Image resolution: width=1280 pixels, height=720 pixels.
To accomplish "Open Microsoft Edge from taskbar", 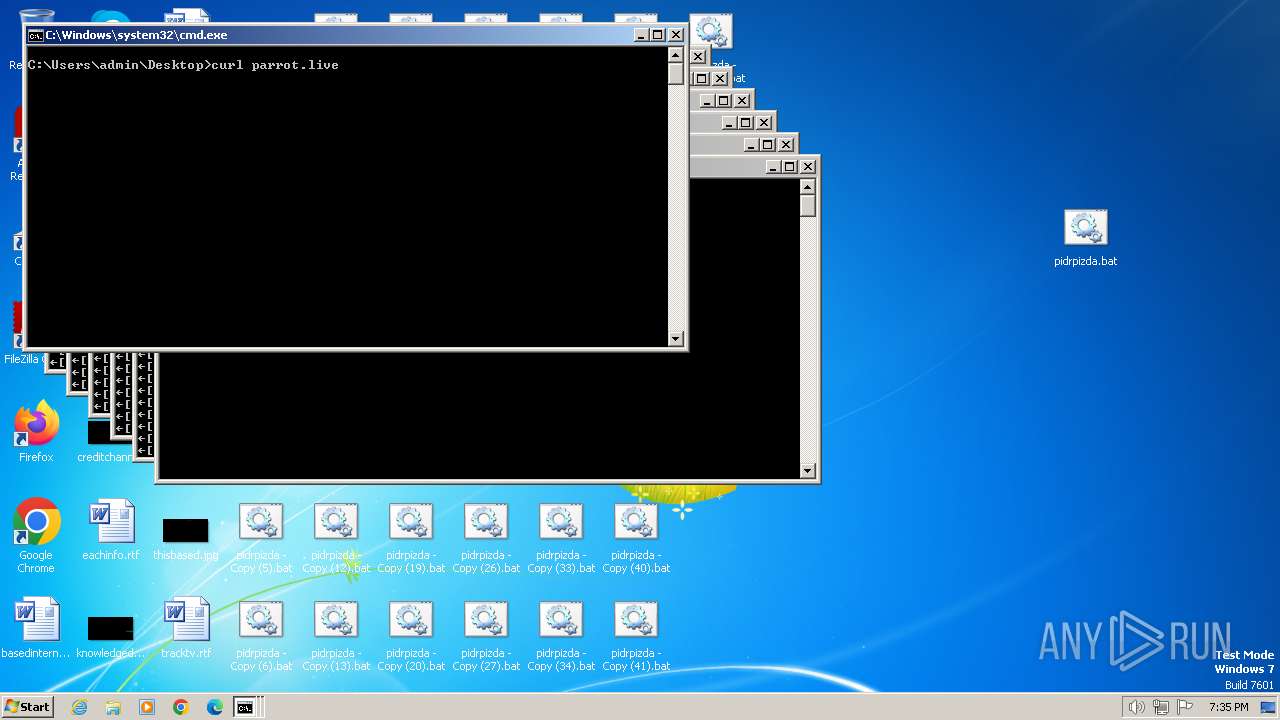I will [214, 707].
